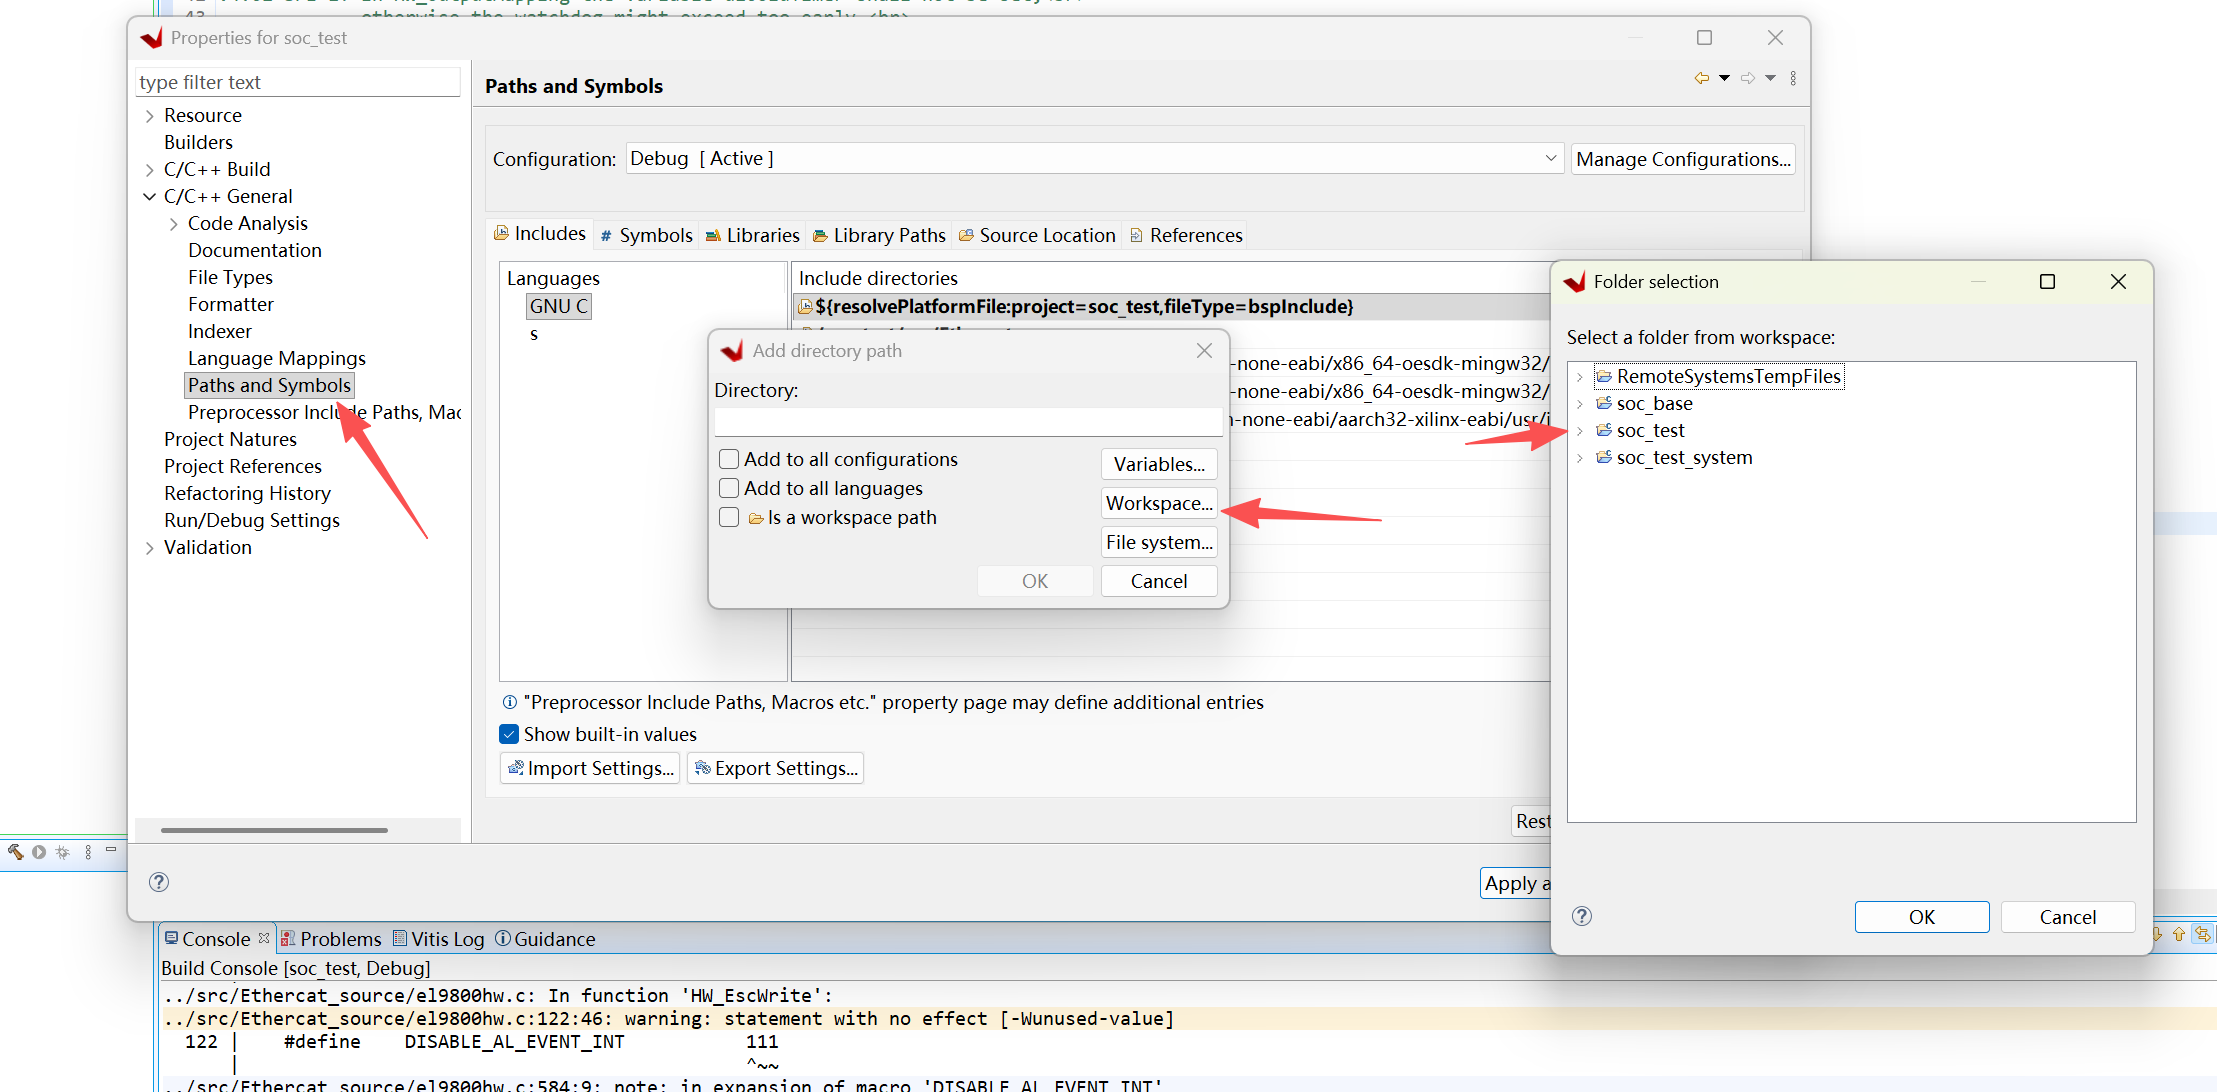Click the help icon in Folder selection dialog

coord(1582,916)
